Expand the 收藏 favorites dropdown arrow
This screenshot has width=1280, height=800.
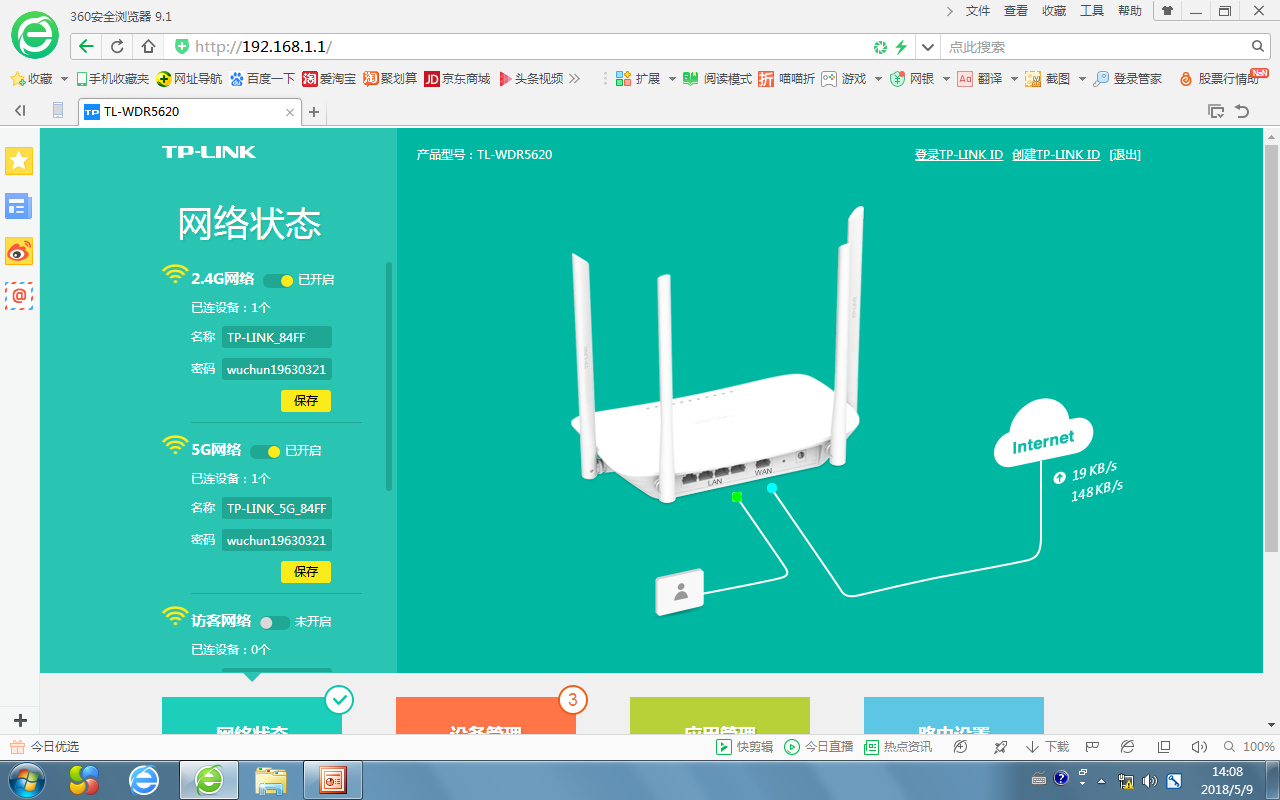pos(65,78)
